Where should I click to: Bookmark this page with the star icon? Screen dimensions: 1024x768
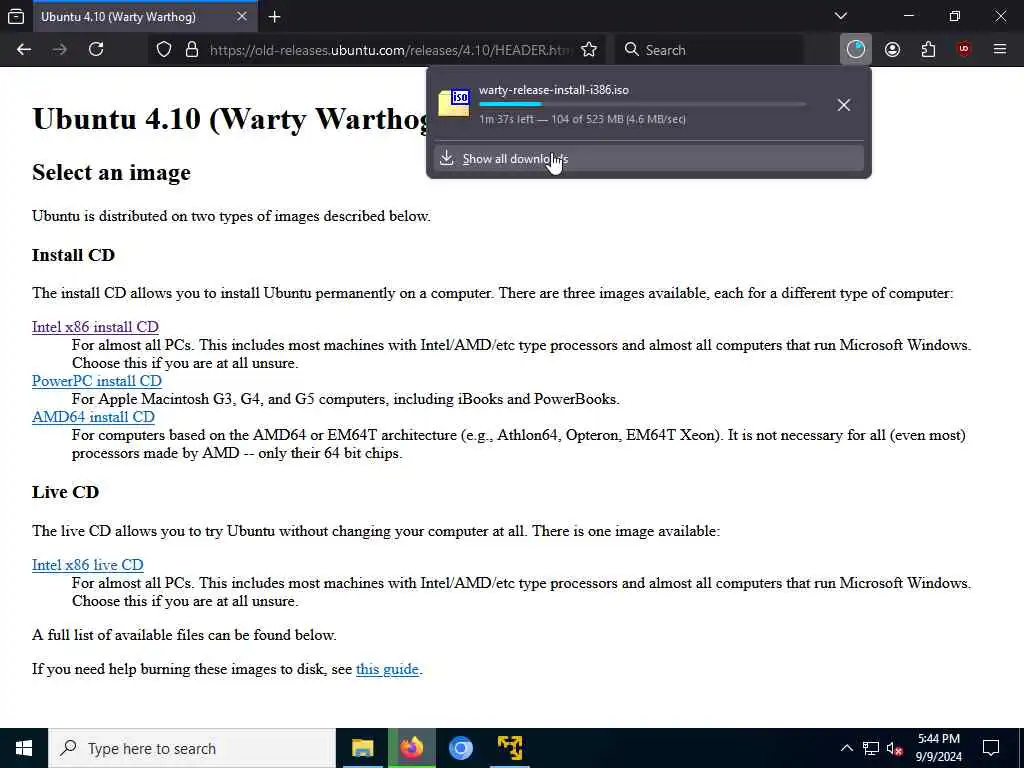point(589,50)
